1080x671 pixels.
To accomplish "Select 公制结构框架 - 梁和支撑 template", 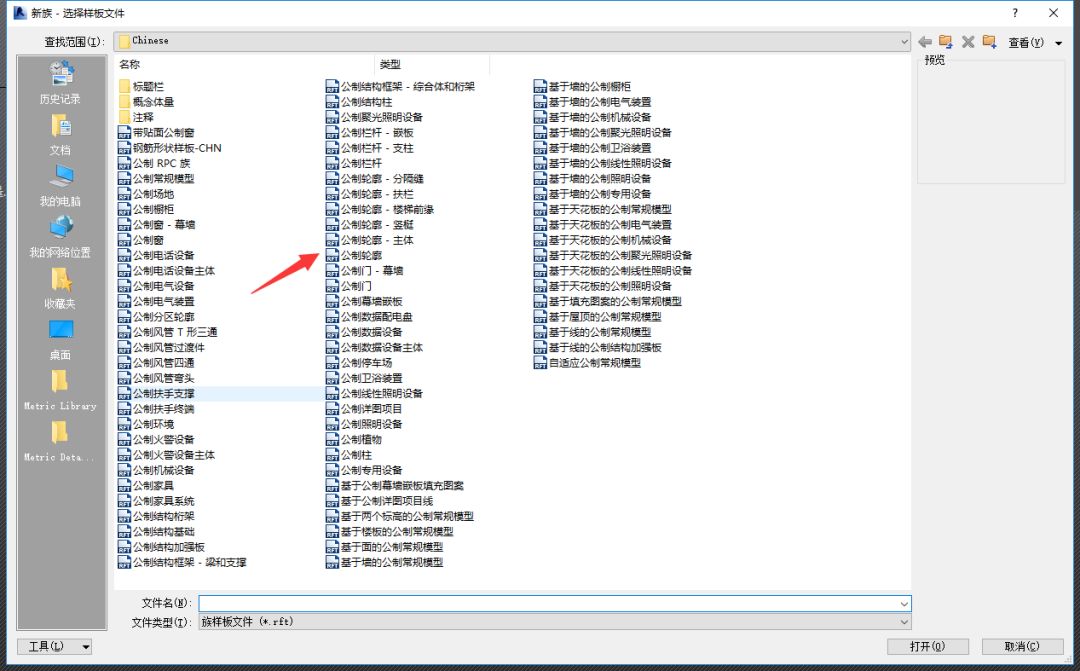I will [x=183, y=562].
